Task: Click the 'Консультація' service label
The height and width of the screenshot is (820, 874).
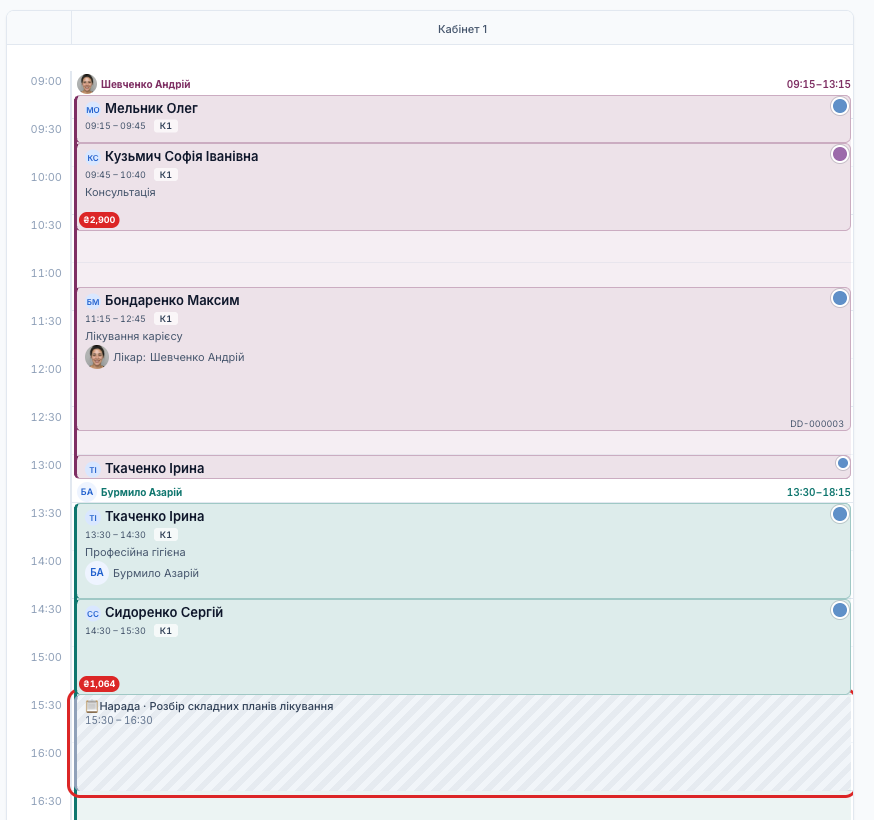Action: tap(120, 192)
